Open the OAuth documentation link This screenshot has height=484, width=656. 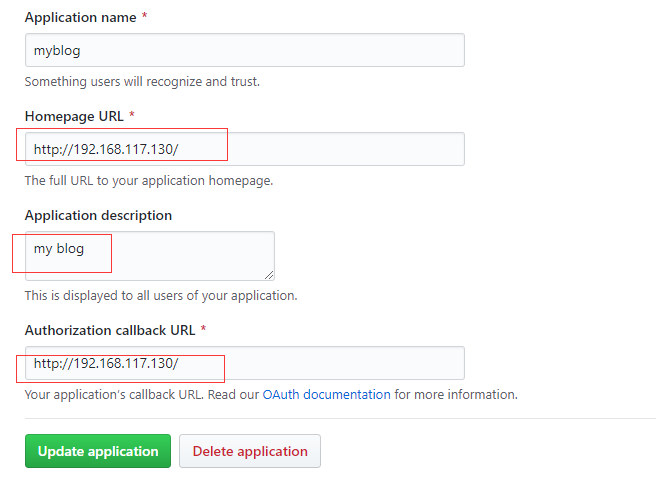coord(326,394)
